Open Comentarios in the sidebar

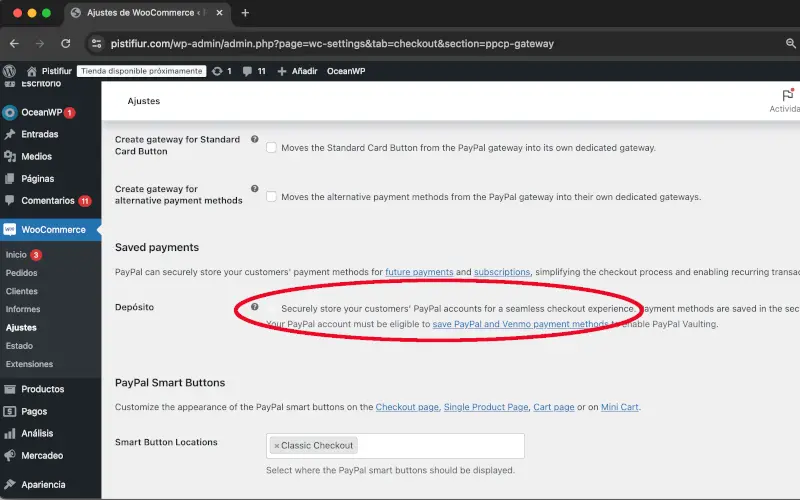[48, 201]
